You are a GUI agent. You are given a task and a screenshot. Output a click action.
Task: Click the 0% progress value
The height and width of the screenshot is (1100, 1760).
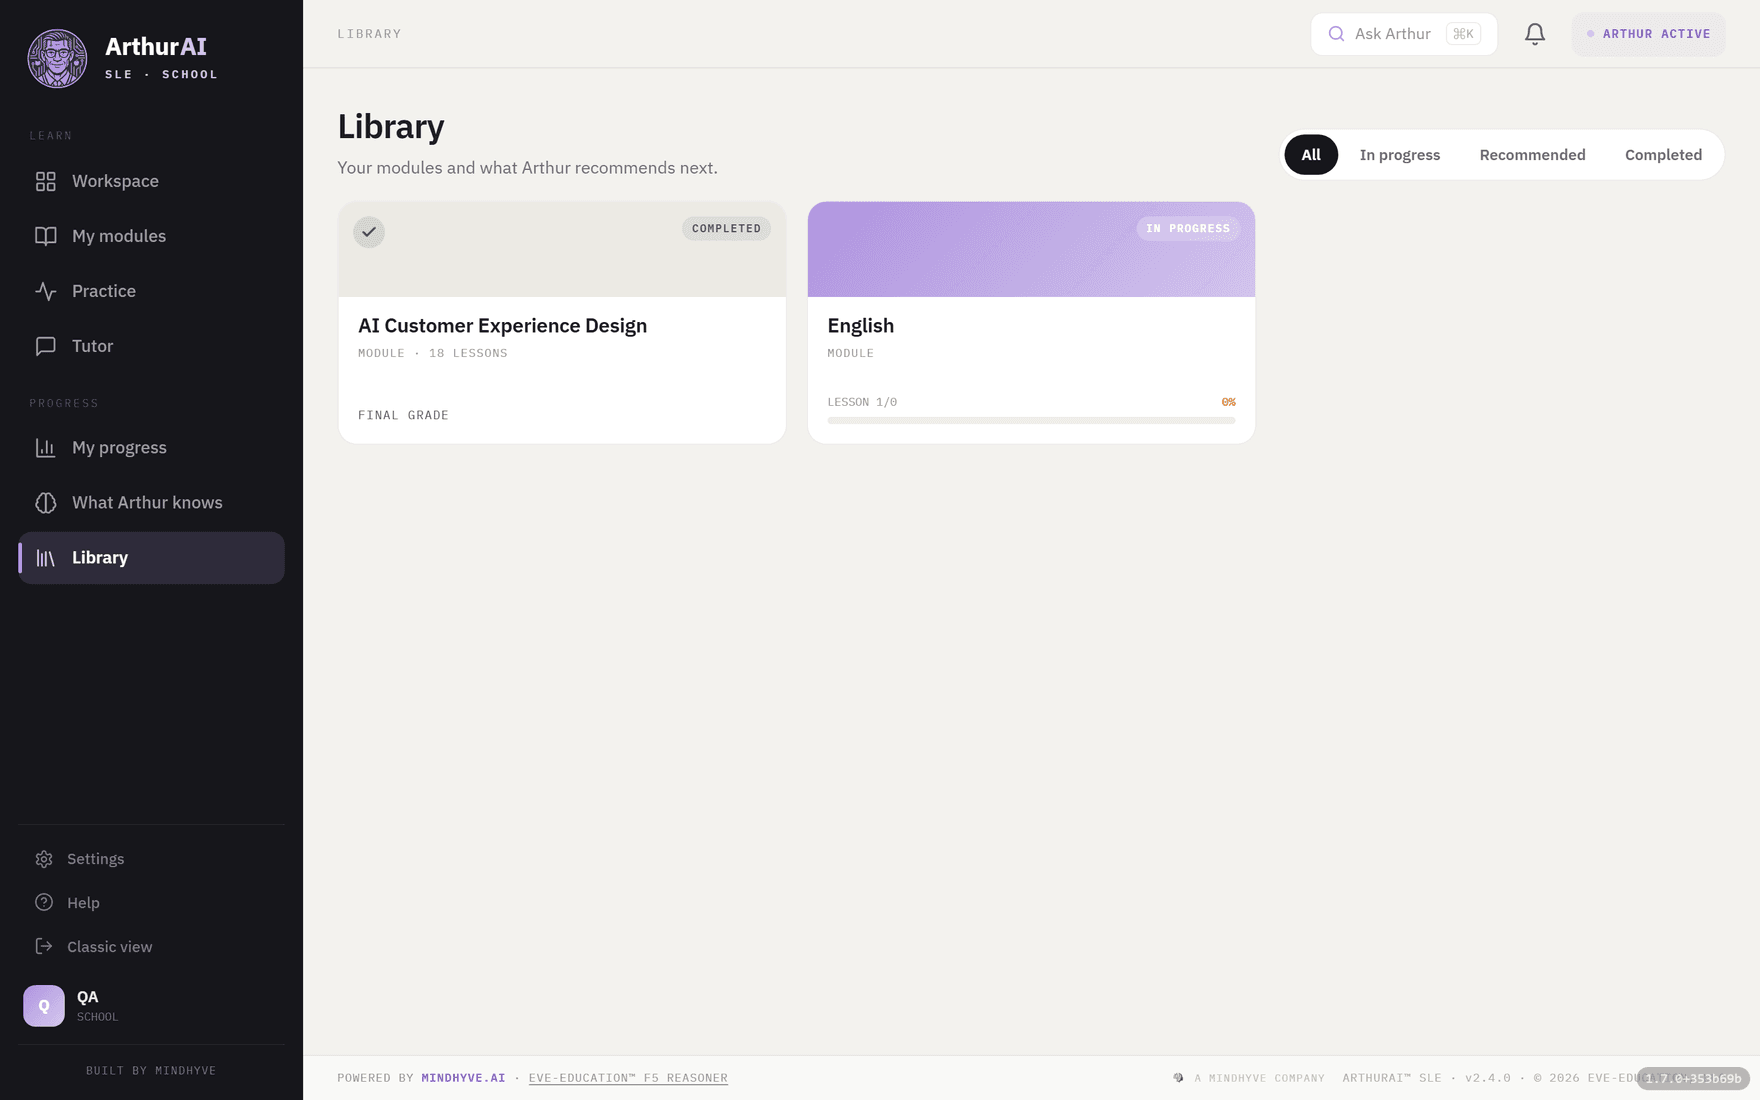click(x=1228, y=402)
